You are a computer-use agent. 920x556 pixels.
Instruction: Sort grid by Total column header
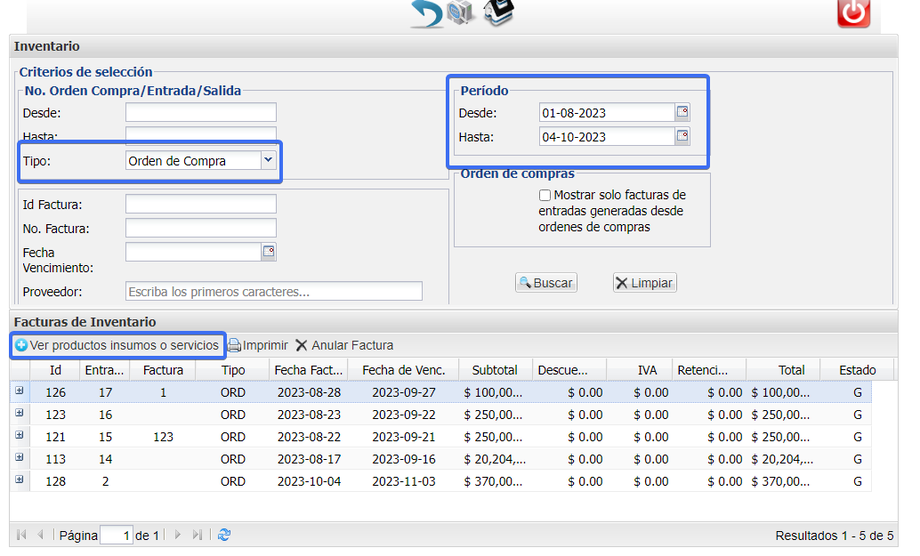click(790, 370)
